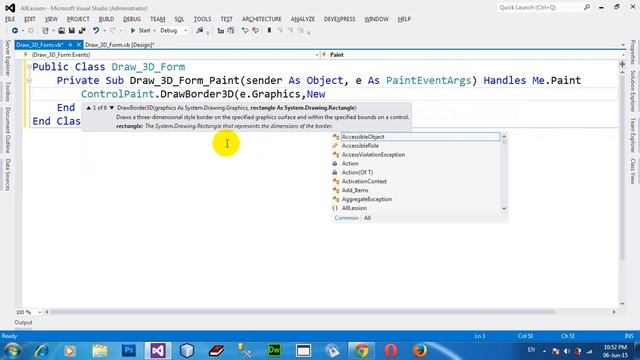
Task: Click the New Project toolbar icon
Action: [45, 31]
